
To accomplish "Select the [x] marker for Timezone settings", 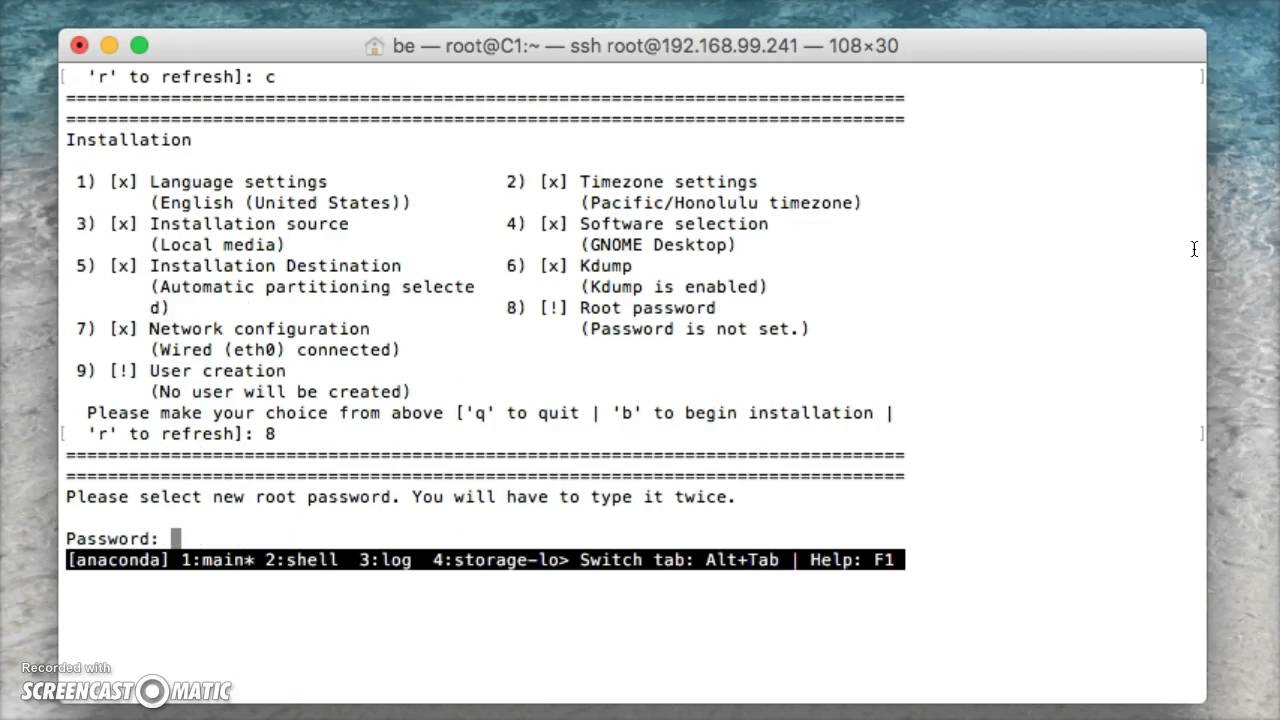I will tap(553, 182).
